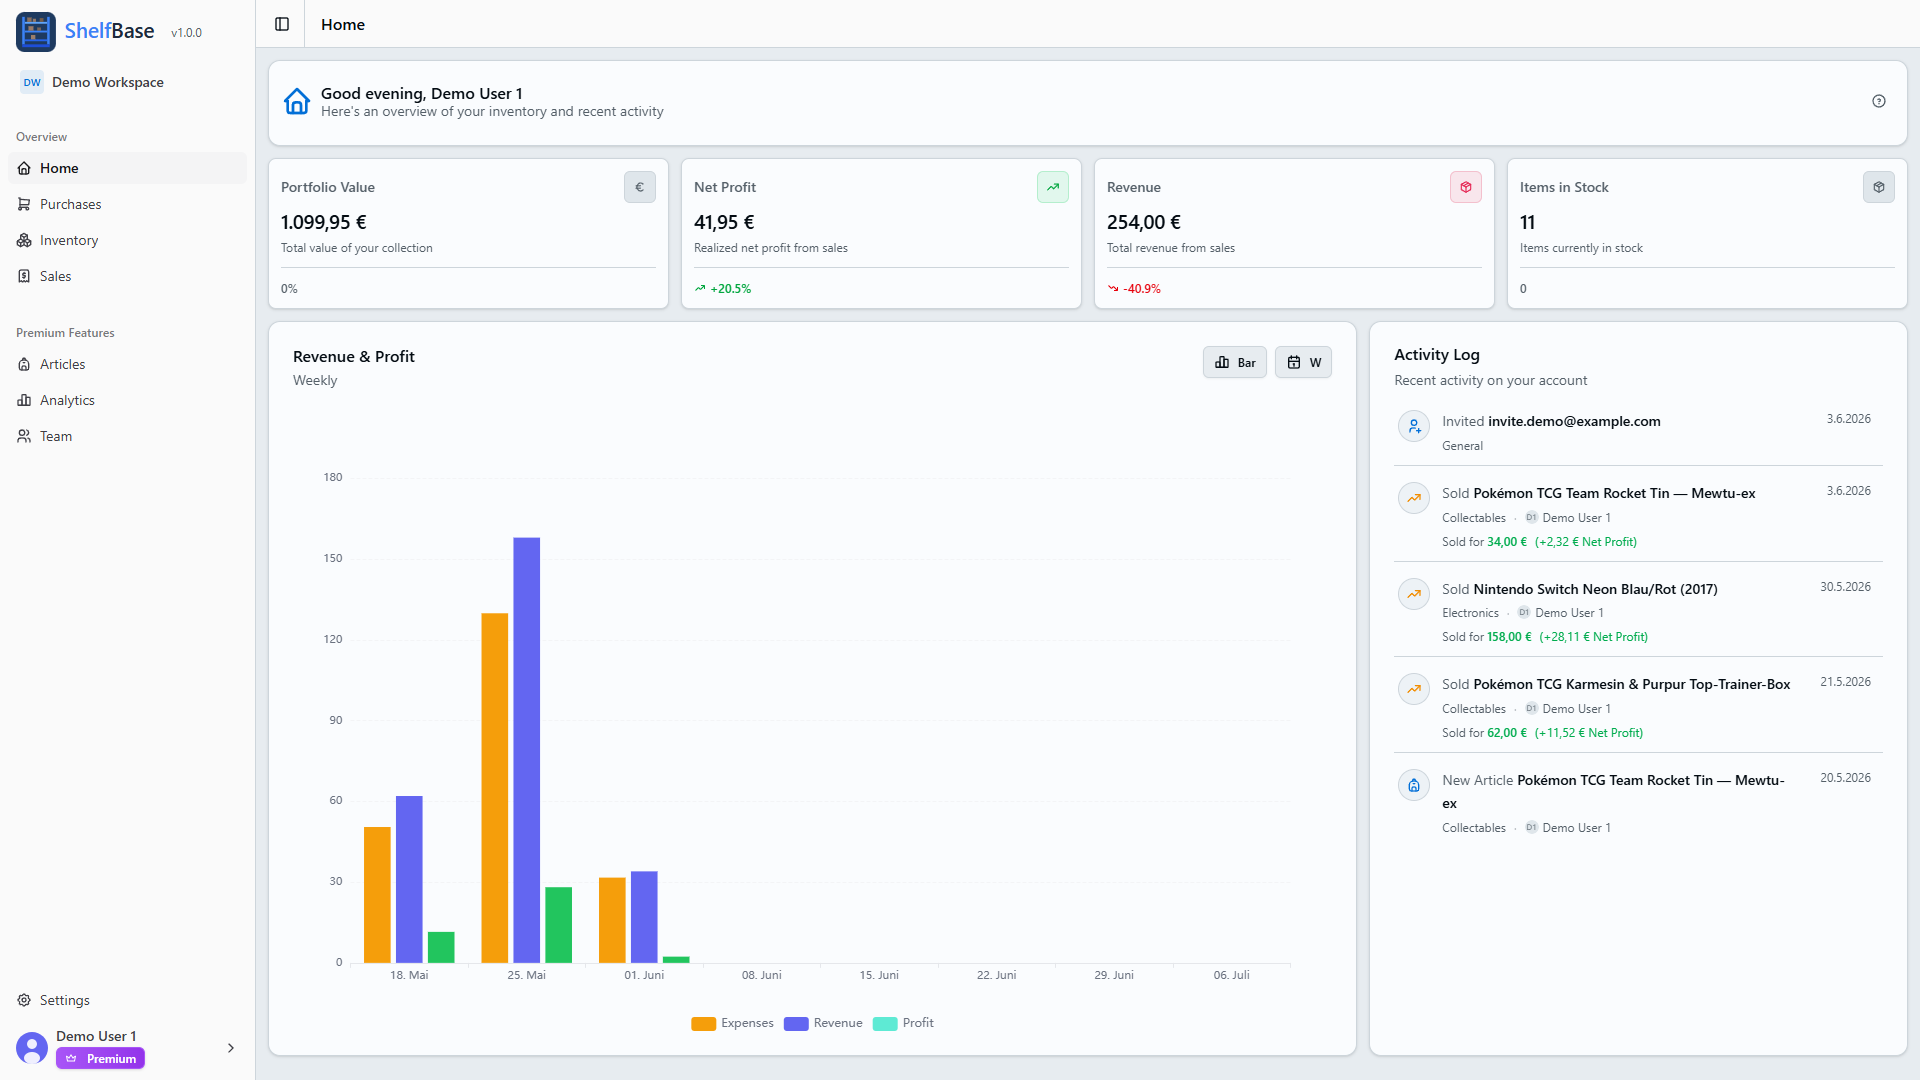This screenshot has height=1080, width=1920.
Task: Open Purchases page
Action: point(127,204)
